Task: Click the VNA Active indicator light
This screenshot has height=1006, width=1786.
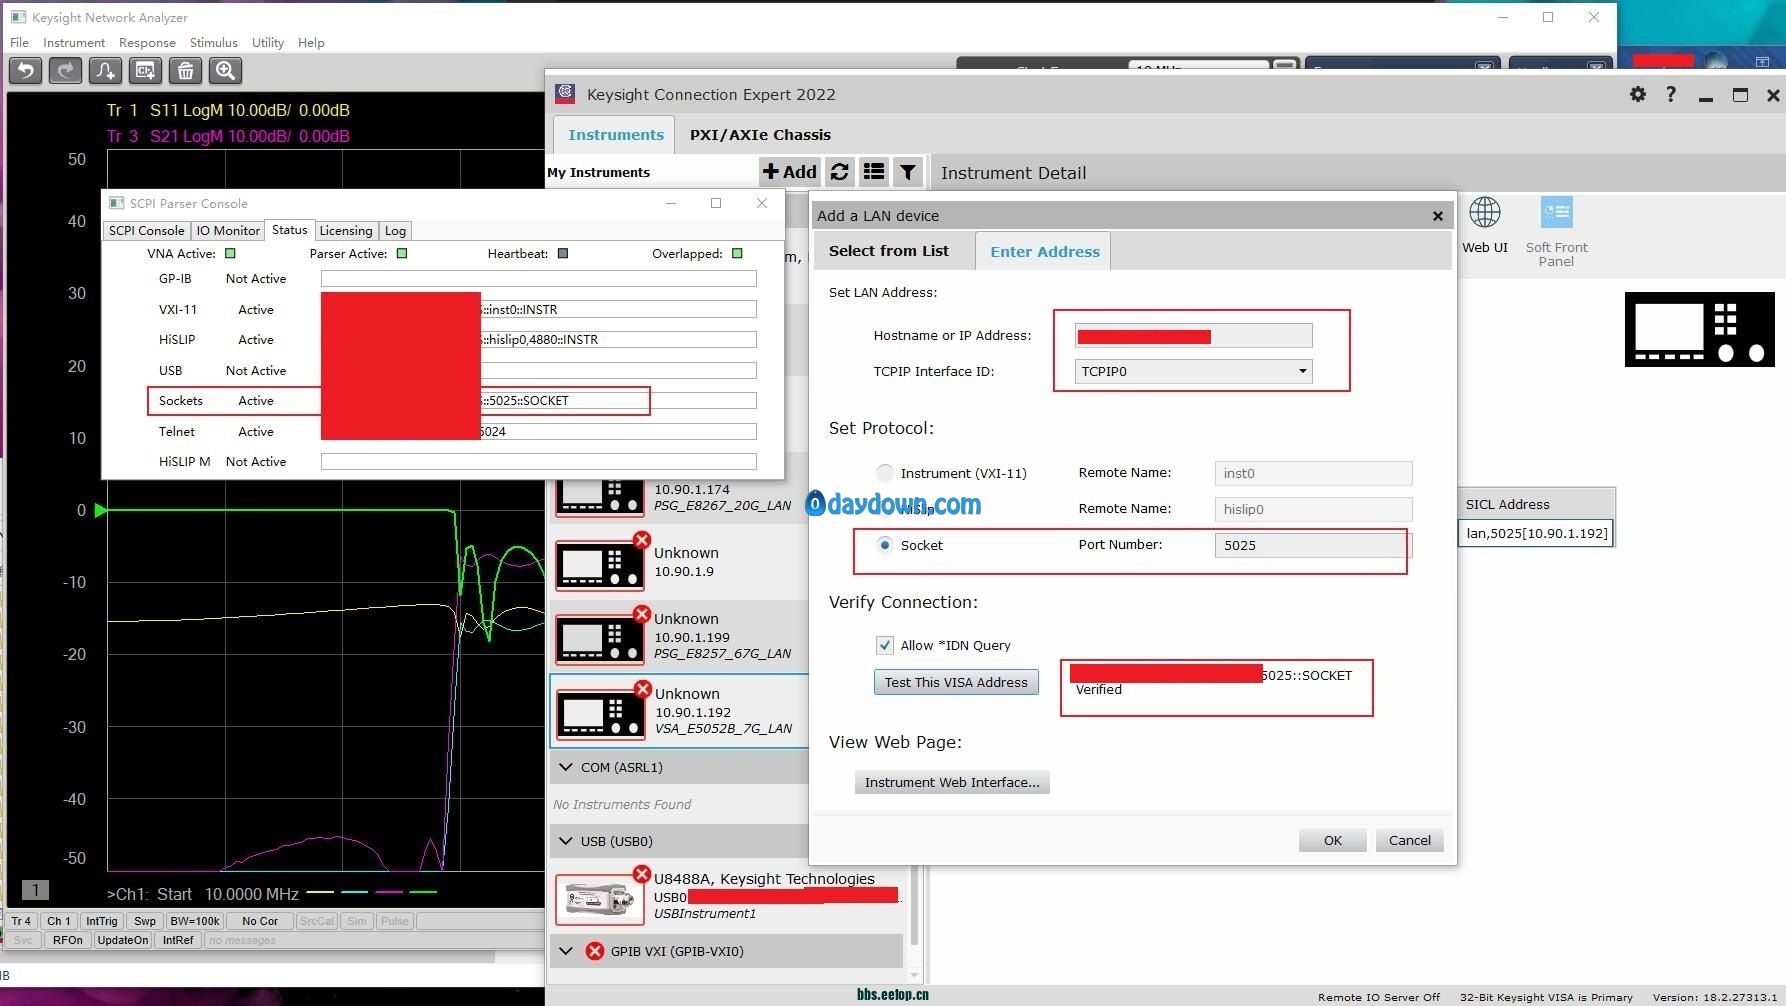Action: point(230,253)
